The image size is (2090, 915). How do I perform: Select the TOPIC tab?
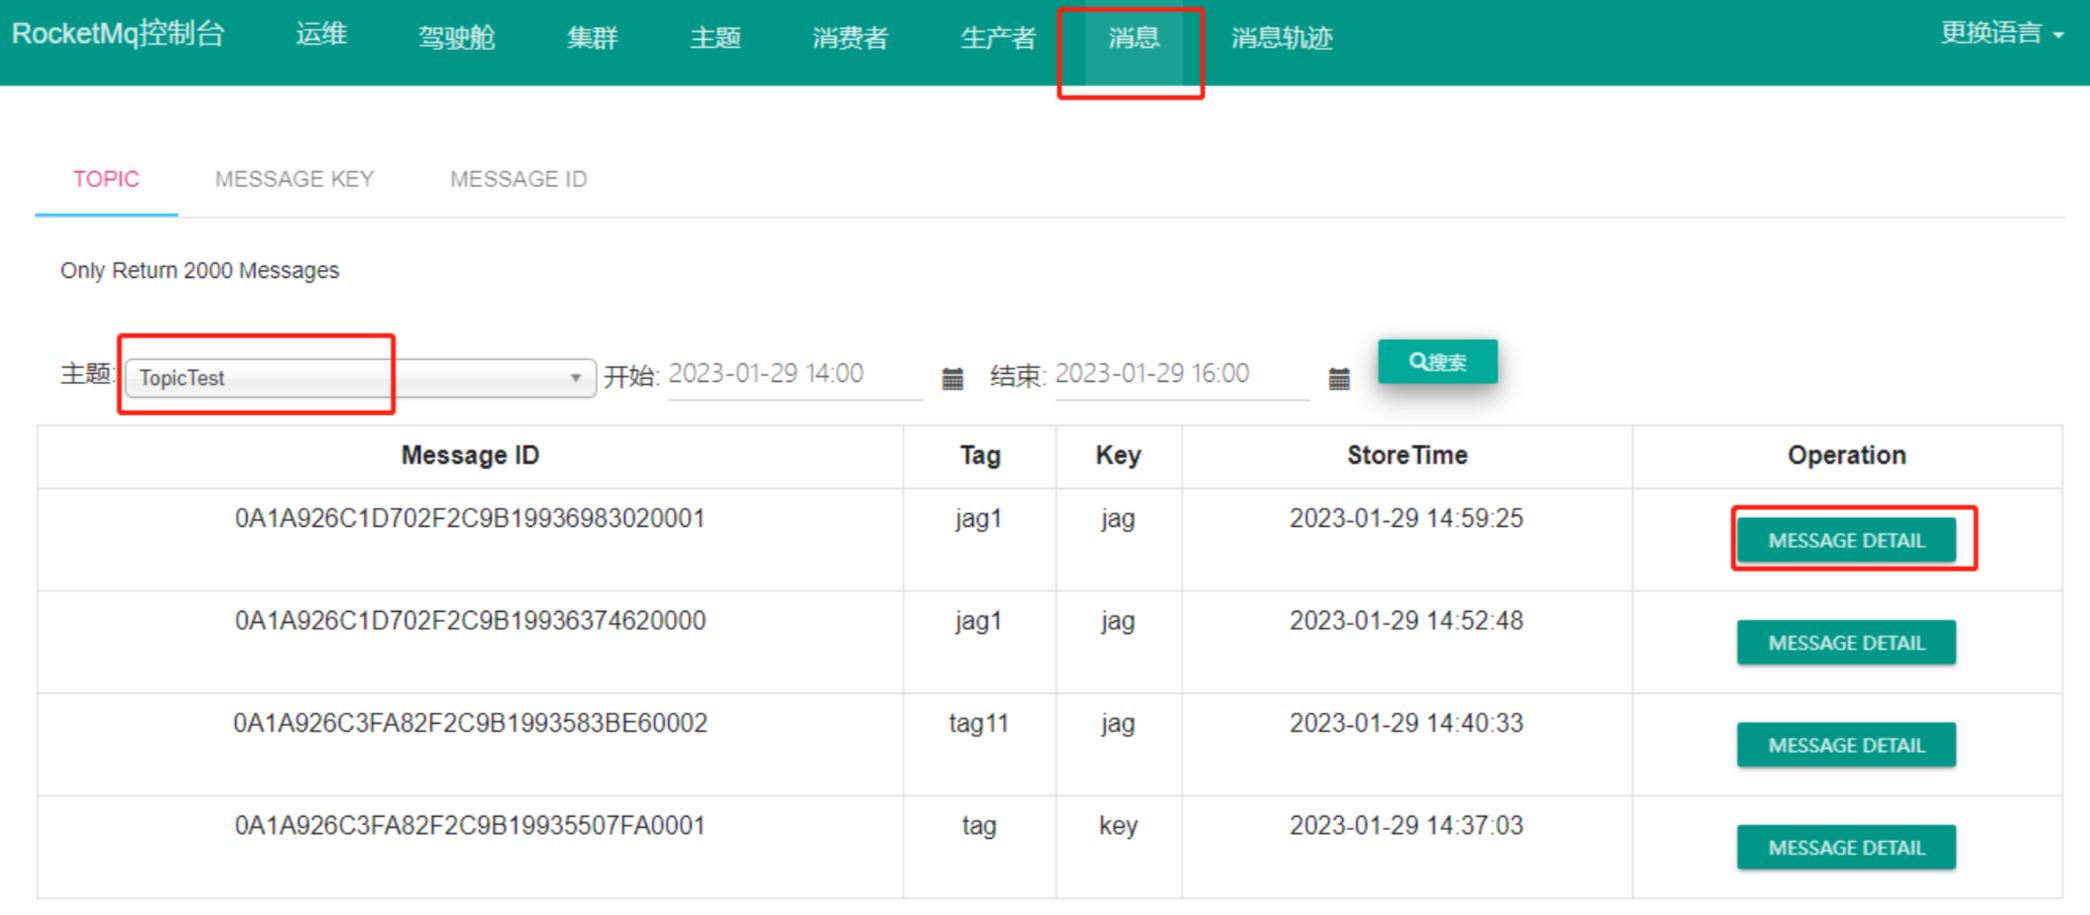click(x=106, y=179)
